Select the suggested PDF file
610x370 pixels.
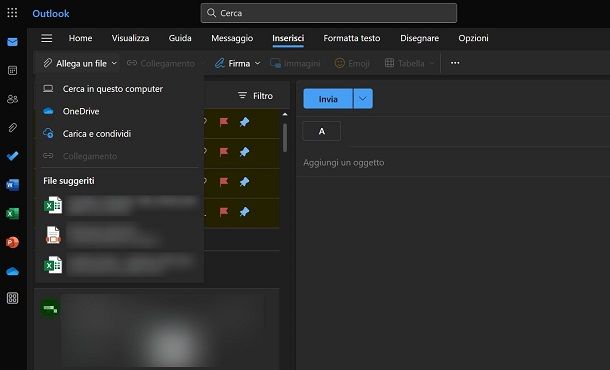click(119, 235)
